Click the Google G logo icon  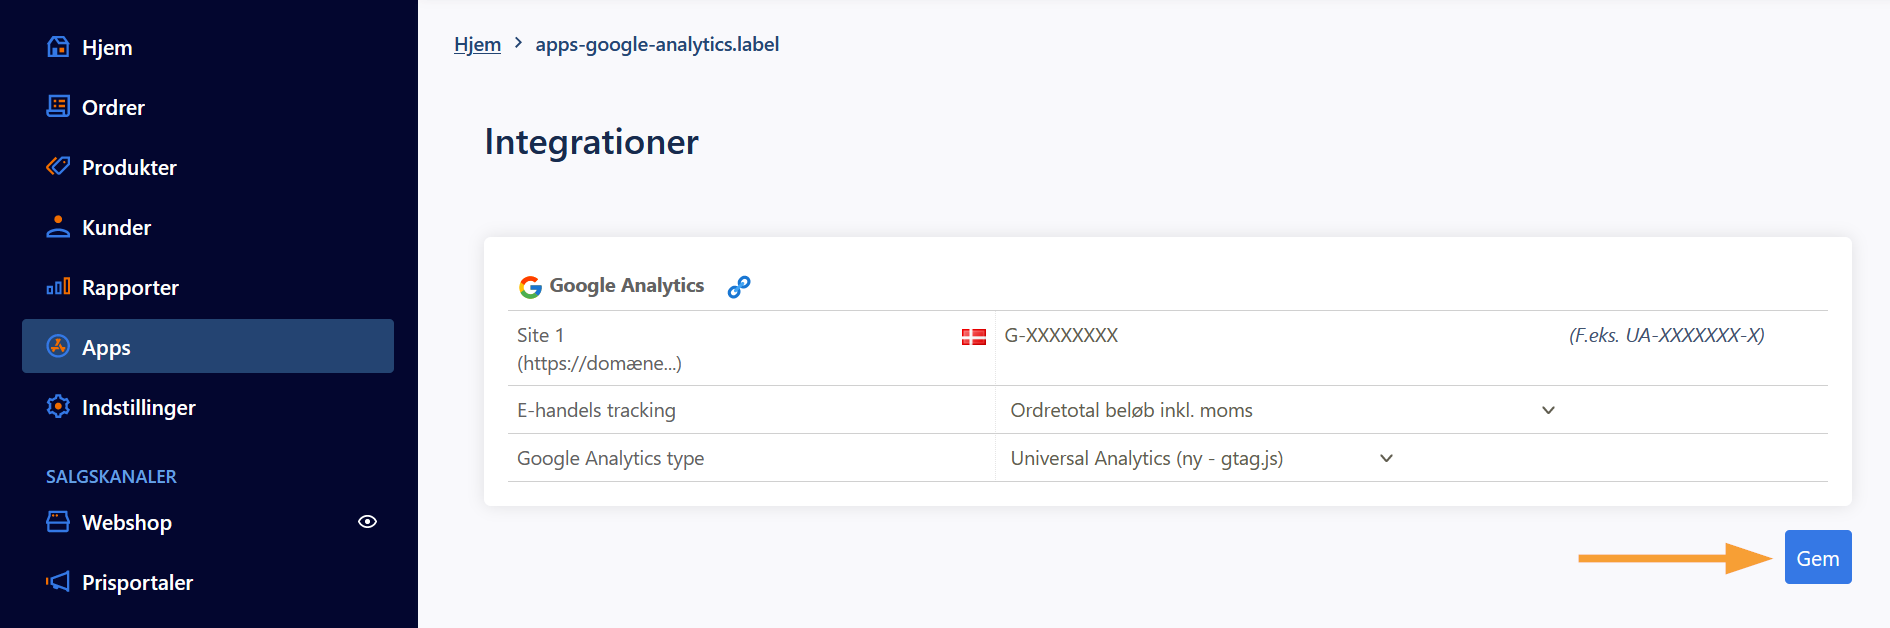coord(530,287)
